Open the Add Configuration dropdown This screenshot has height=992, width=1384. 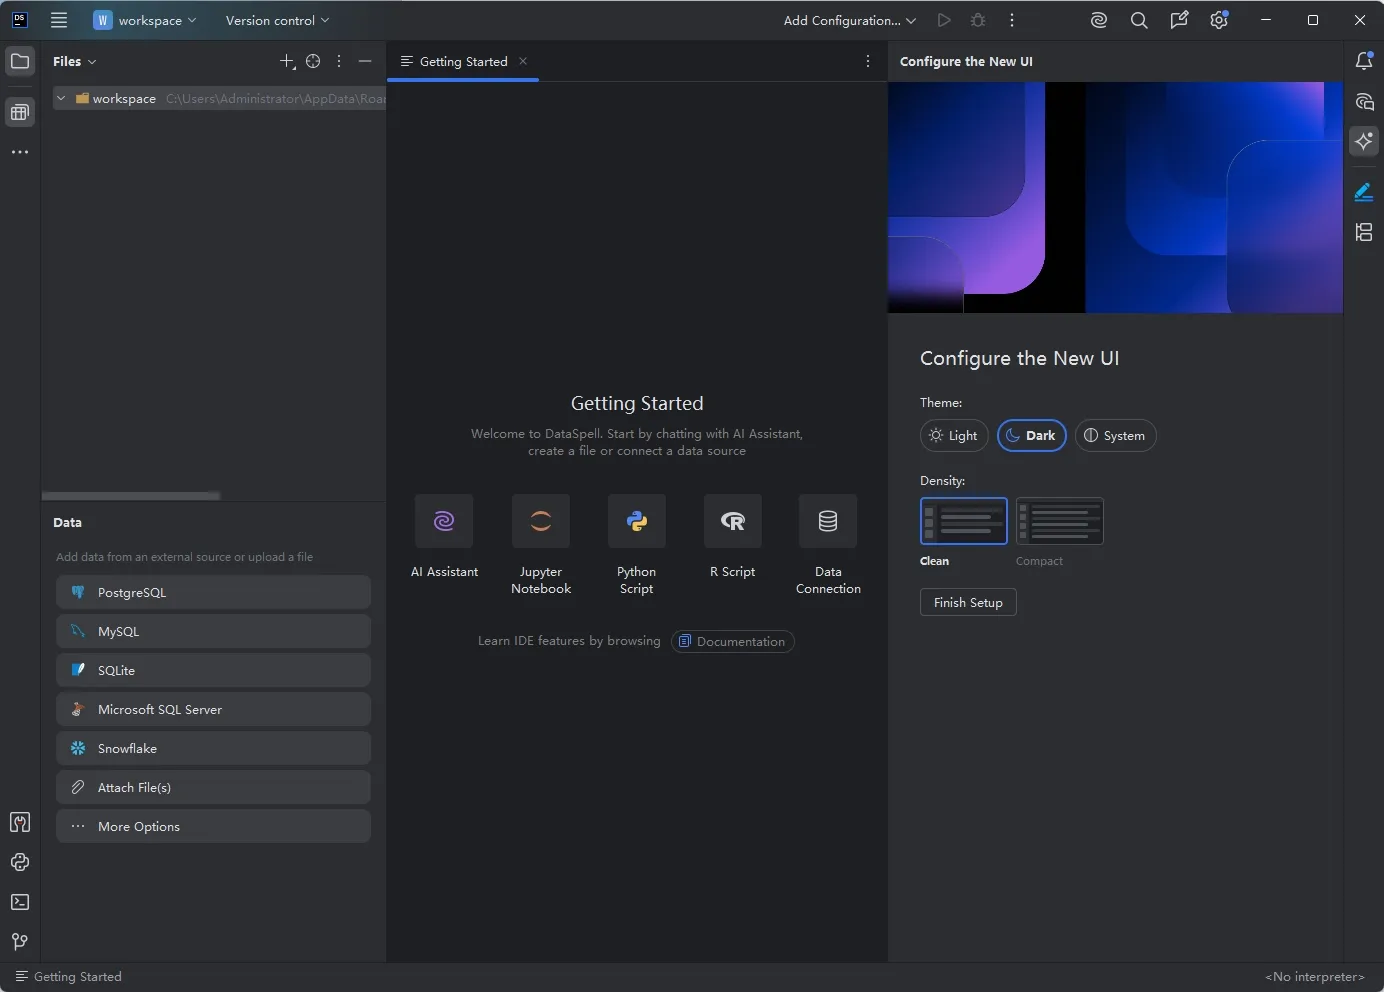coord(846,20)
